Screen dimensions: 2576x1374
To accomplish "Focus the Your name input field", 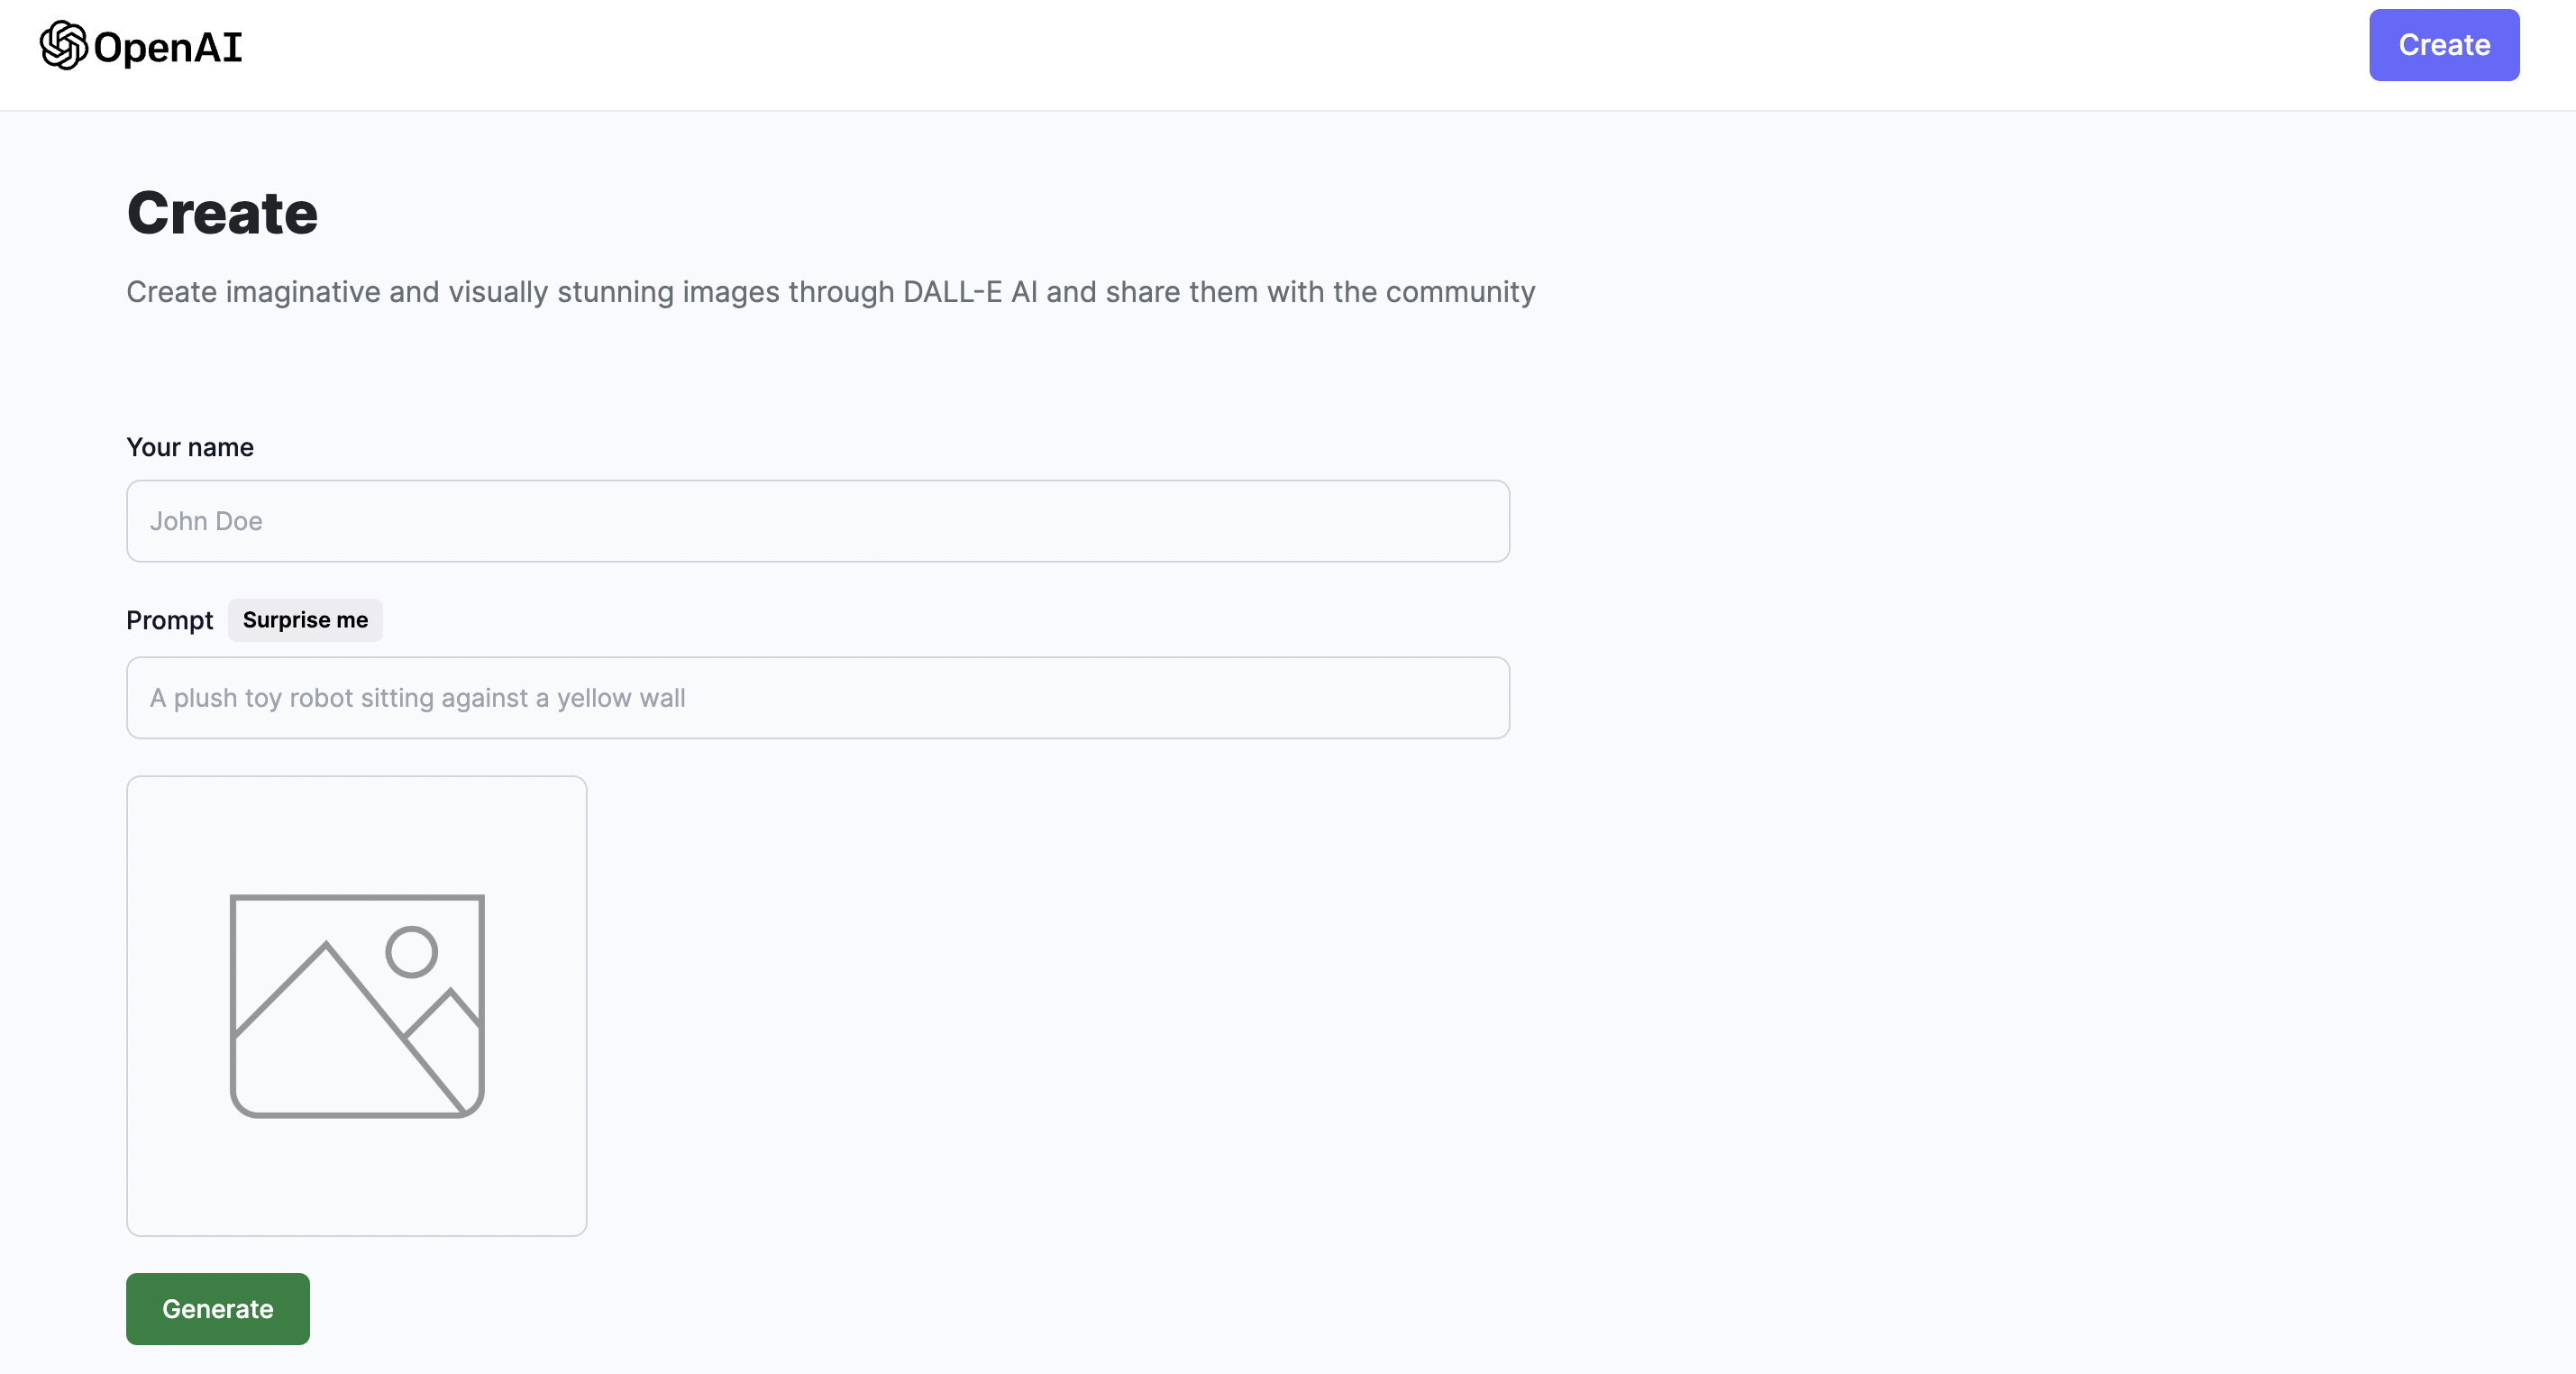I will pyautogui.click(x=817, y=521).
